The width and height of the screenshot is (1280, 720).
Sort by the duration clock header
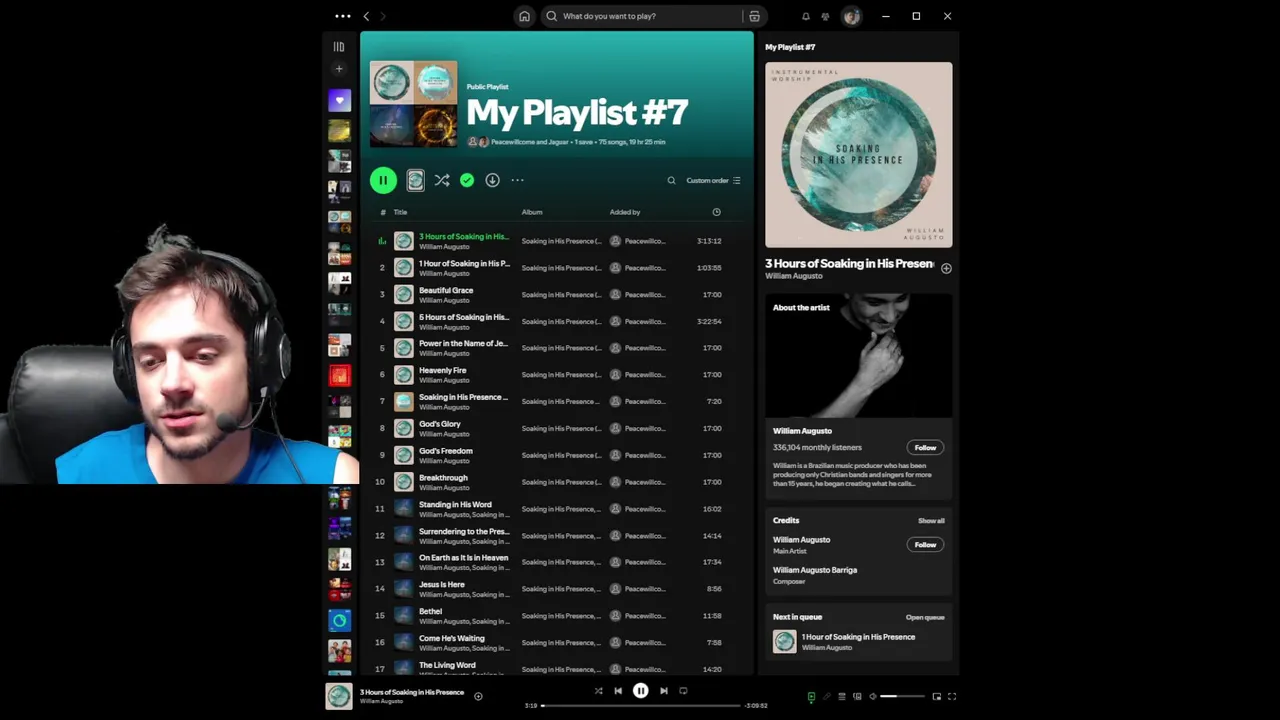(716, 212)
